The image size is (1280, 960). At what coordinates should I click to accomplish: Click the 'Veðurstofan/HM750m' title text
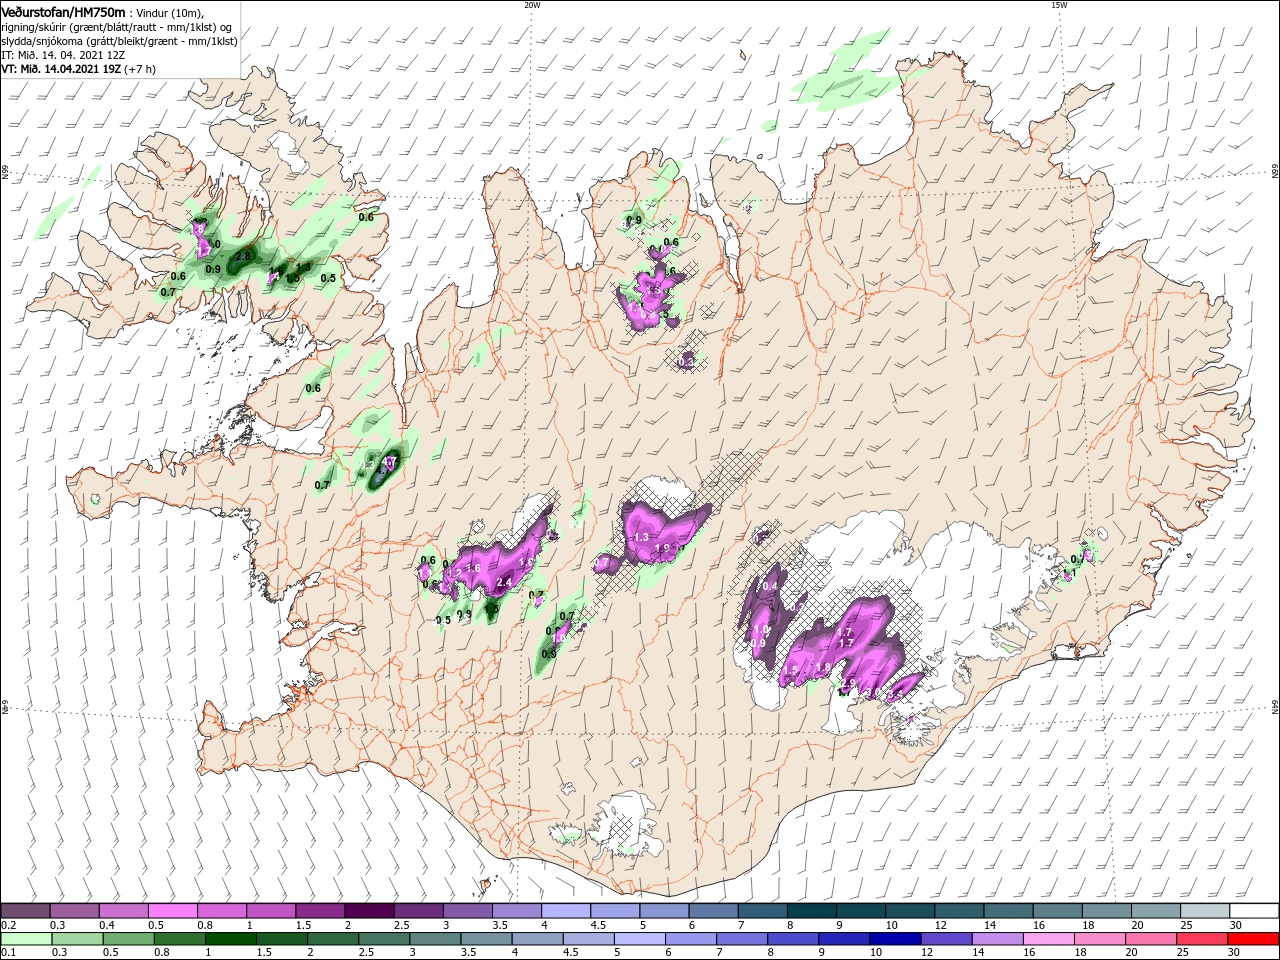point(63,11)
